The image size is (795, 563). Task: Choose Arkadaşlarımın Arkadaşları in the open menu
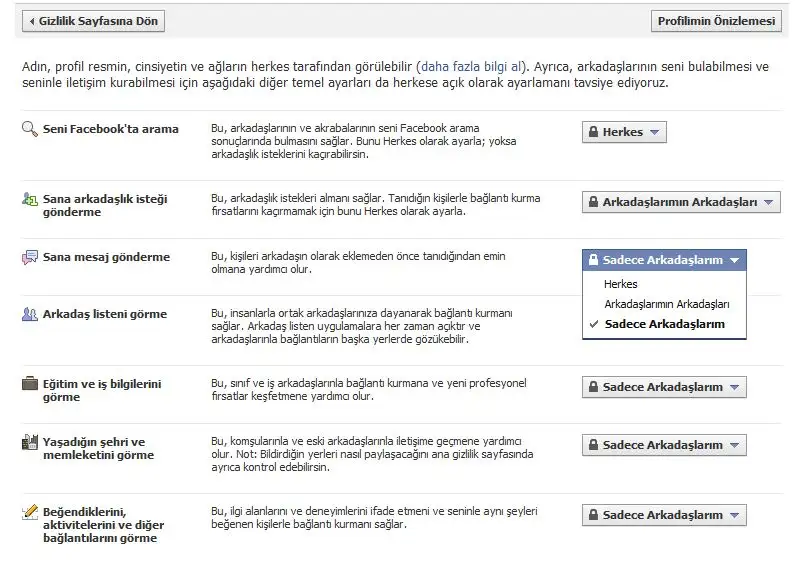tap(666, 304)
